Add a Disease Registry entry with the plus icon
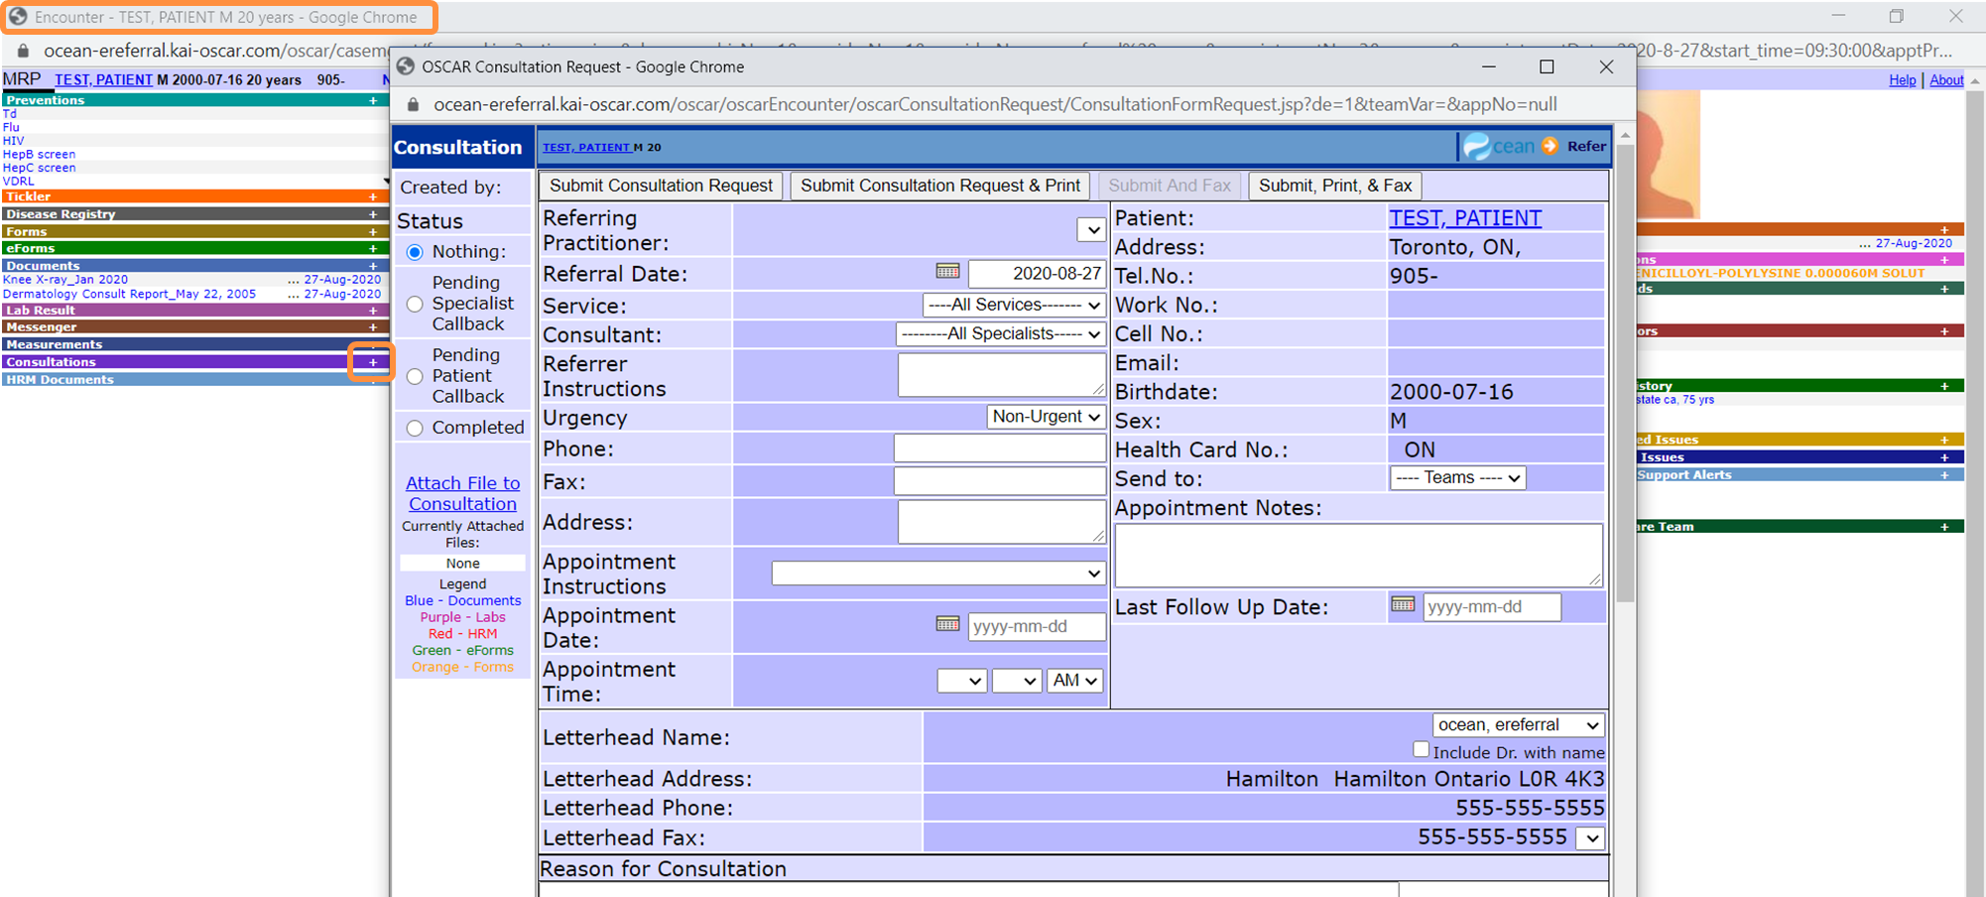Image resolution: width=1986 pixels, height=897 pixels. [373, 214]
